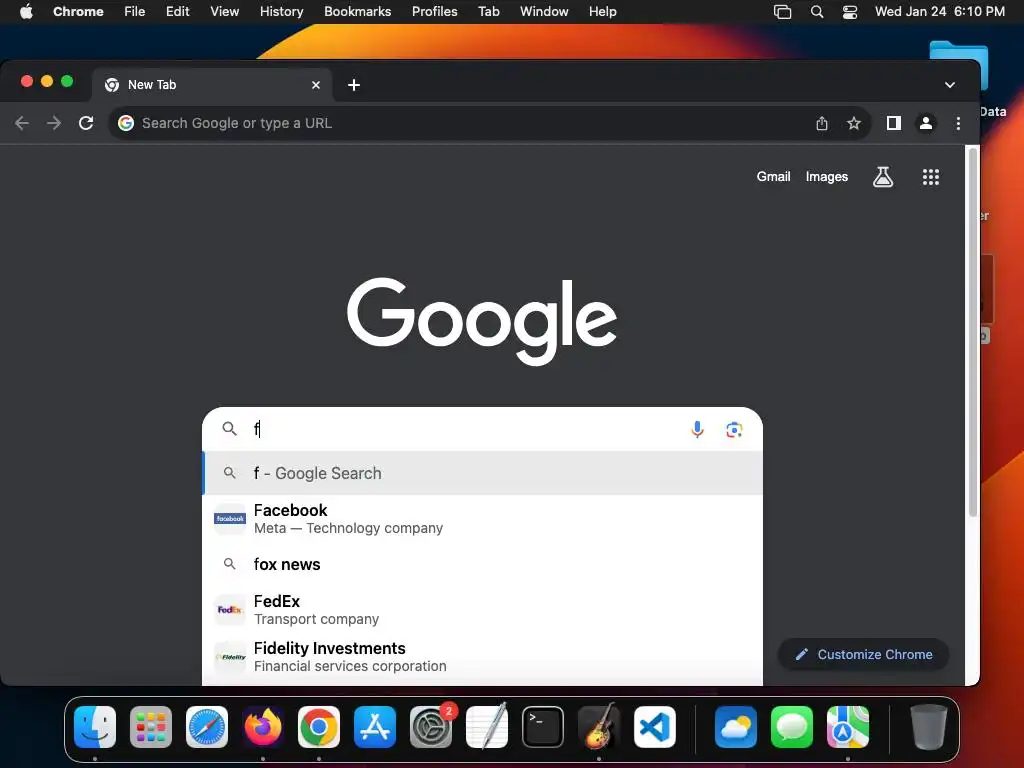The width and height of the screenshot is (1024, 768).
Task: Launch Safari from the dock
Action: pyautogui.click(x=207, y=727)
